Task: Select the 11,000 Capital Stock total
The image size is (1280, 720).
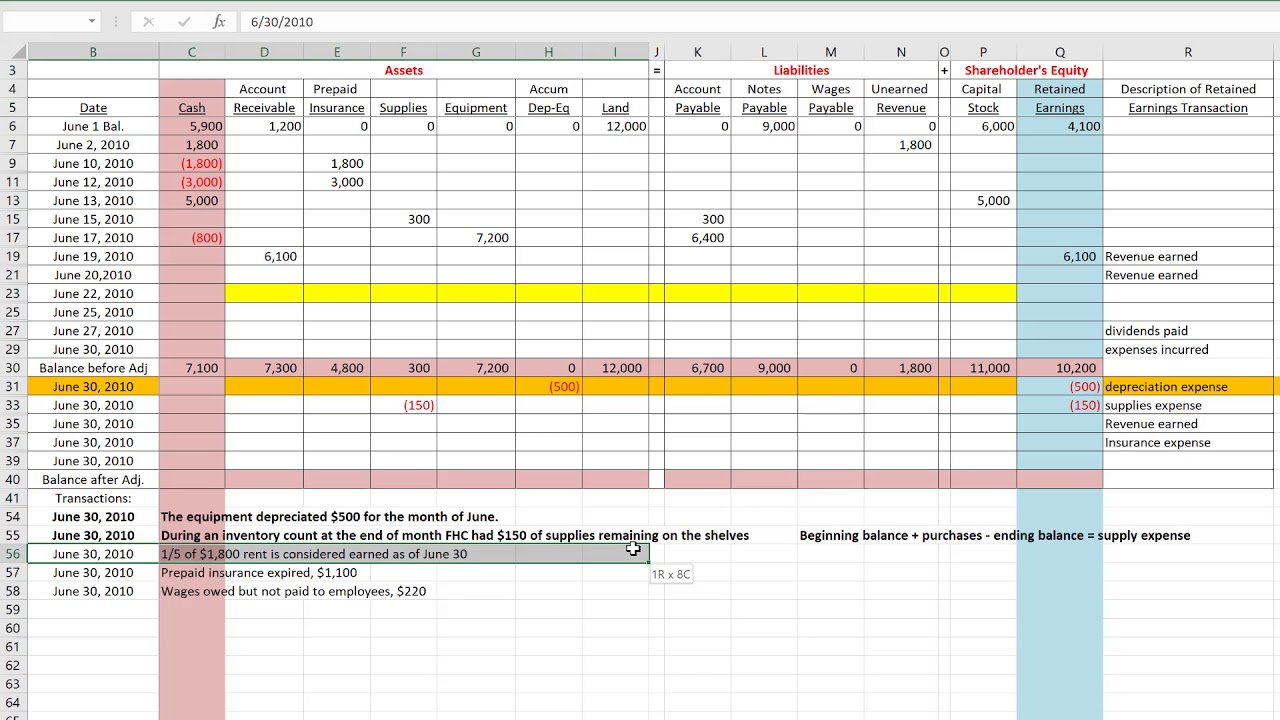Action: (x=983, y=368)
